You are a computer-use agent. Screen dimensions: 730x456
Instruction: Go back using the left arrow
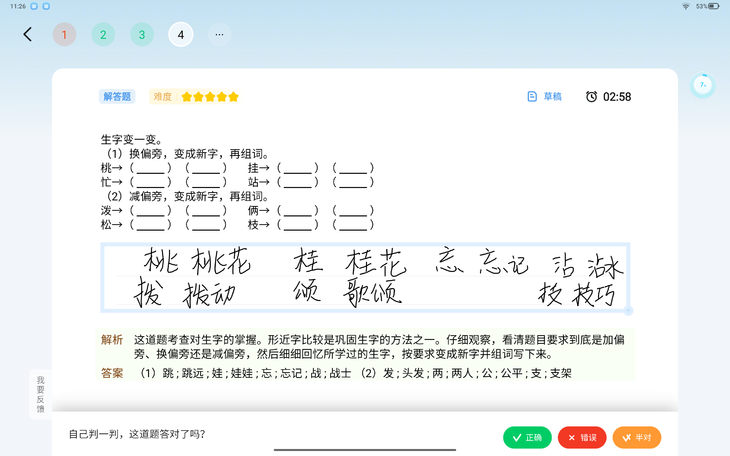27,34
